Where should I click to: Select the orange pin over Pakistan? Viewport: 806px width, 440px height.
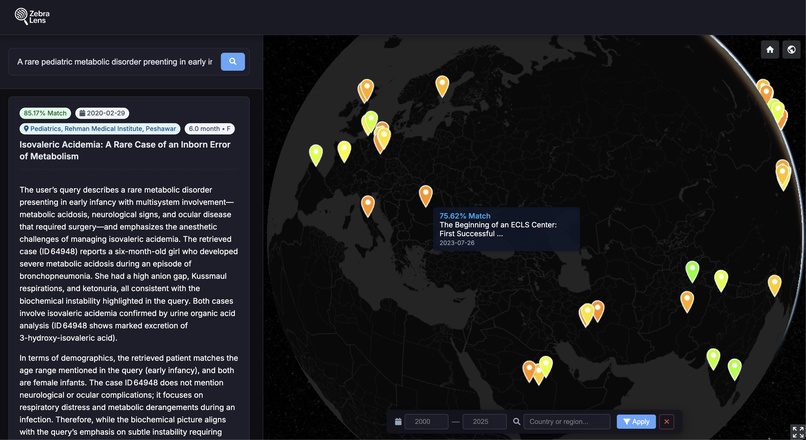tap(597, 310)
